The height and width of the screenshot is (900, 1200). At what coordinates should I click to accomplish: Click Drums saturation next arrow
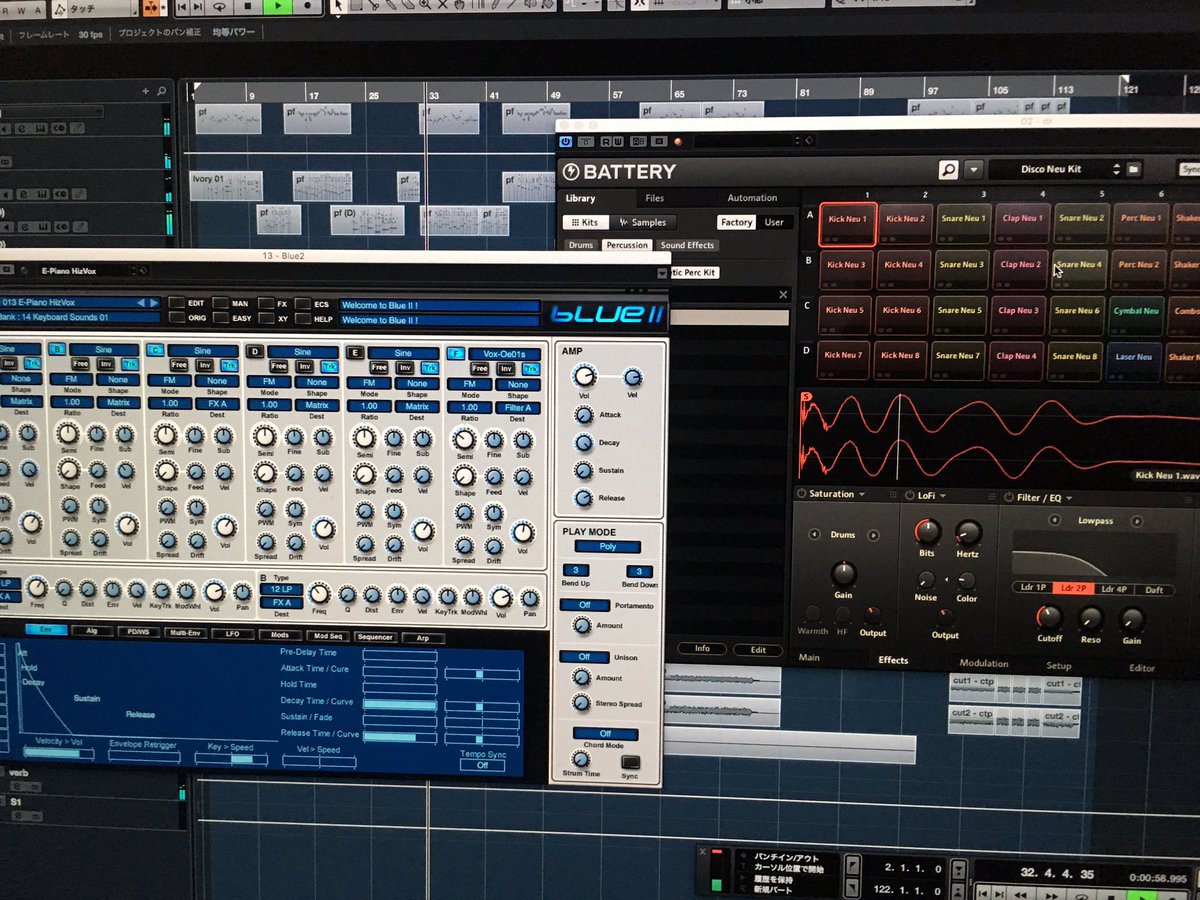click(x=873, y=535)
